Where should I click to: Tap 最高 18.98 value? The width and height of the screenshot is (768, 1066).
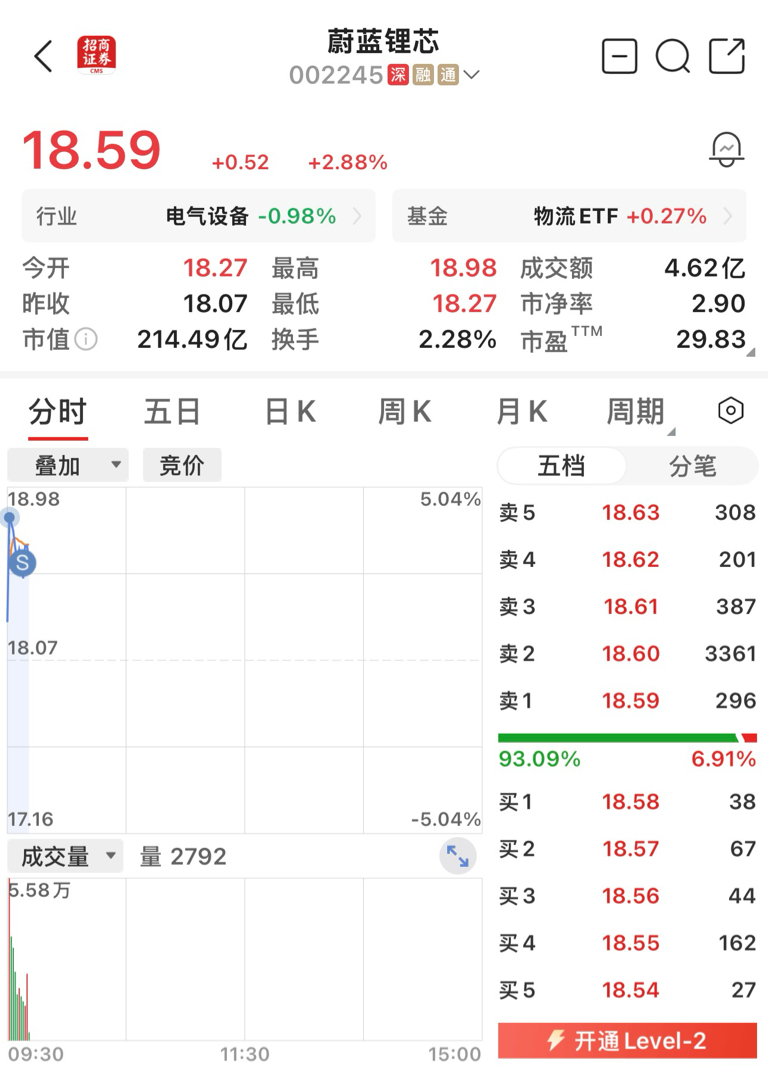click(464, 268)
